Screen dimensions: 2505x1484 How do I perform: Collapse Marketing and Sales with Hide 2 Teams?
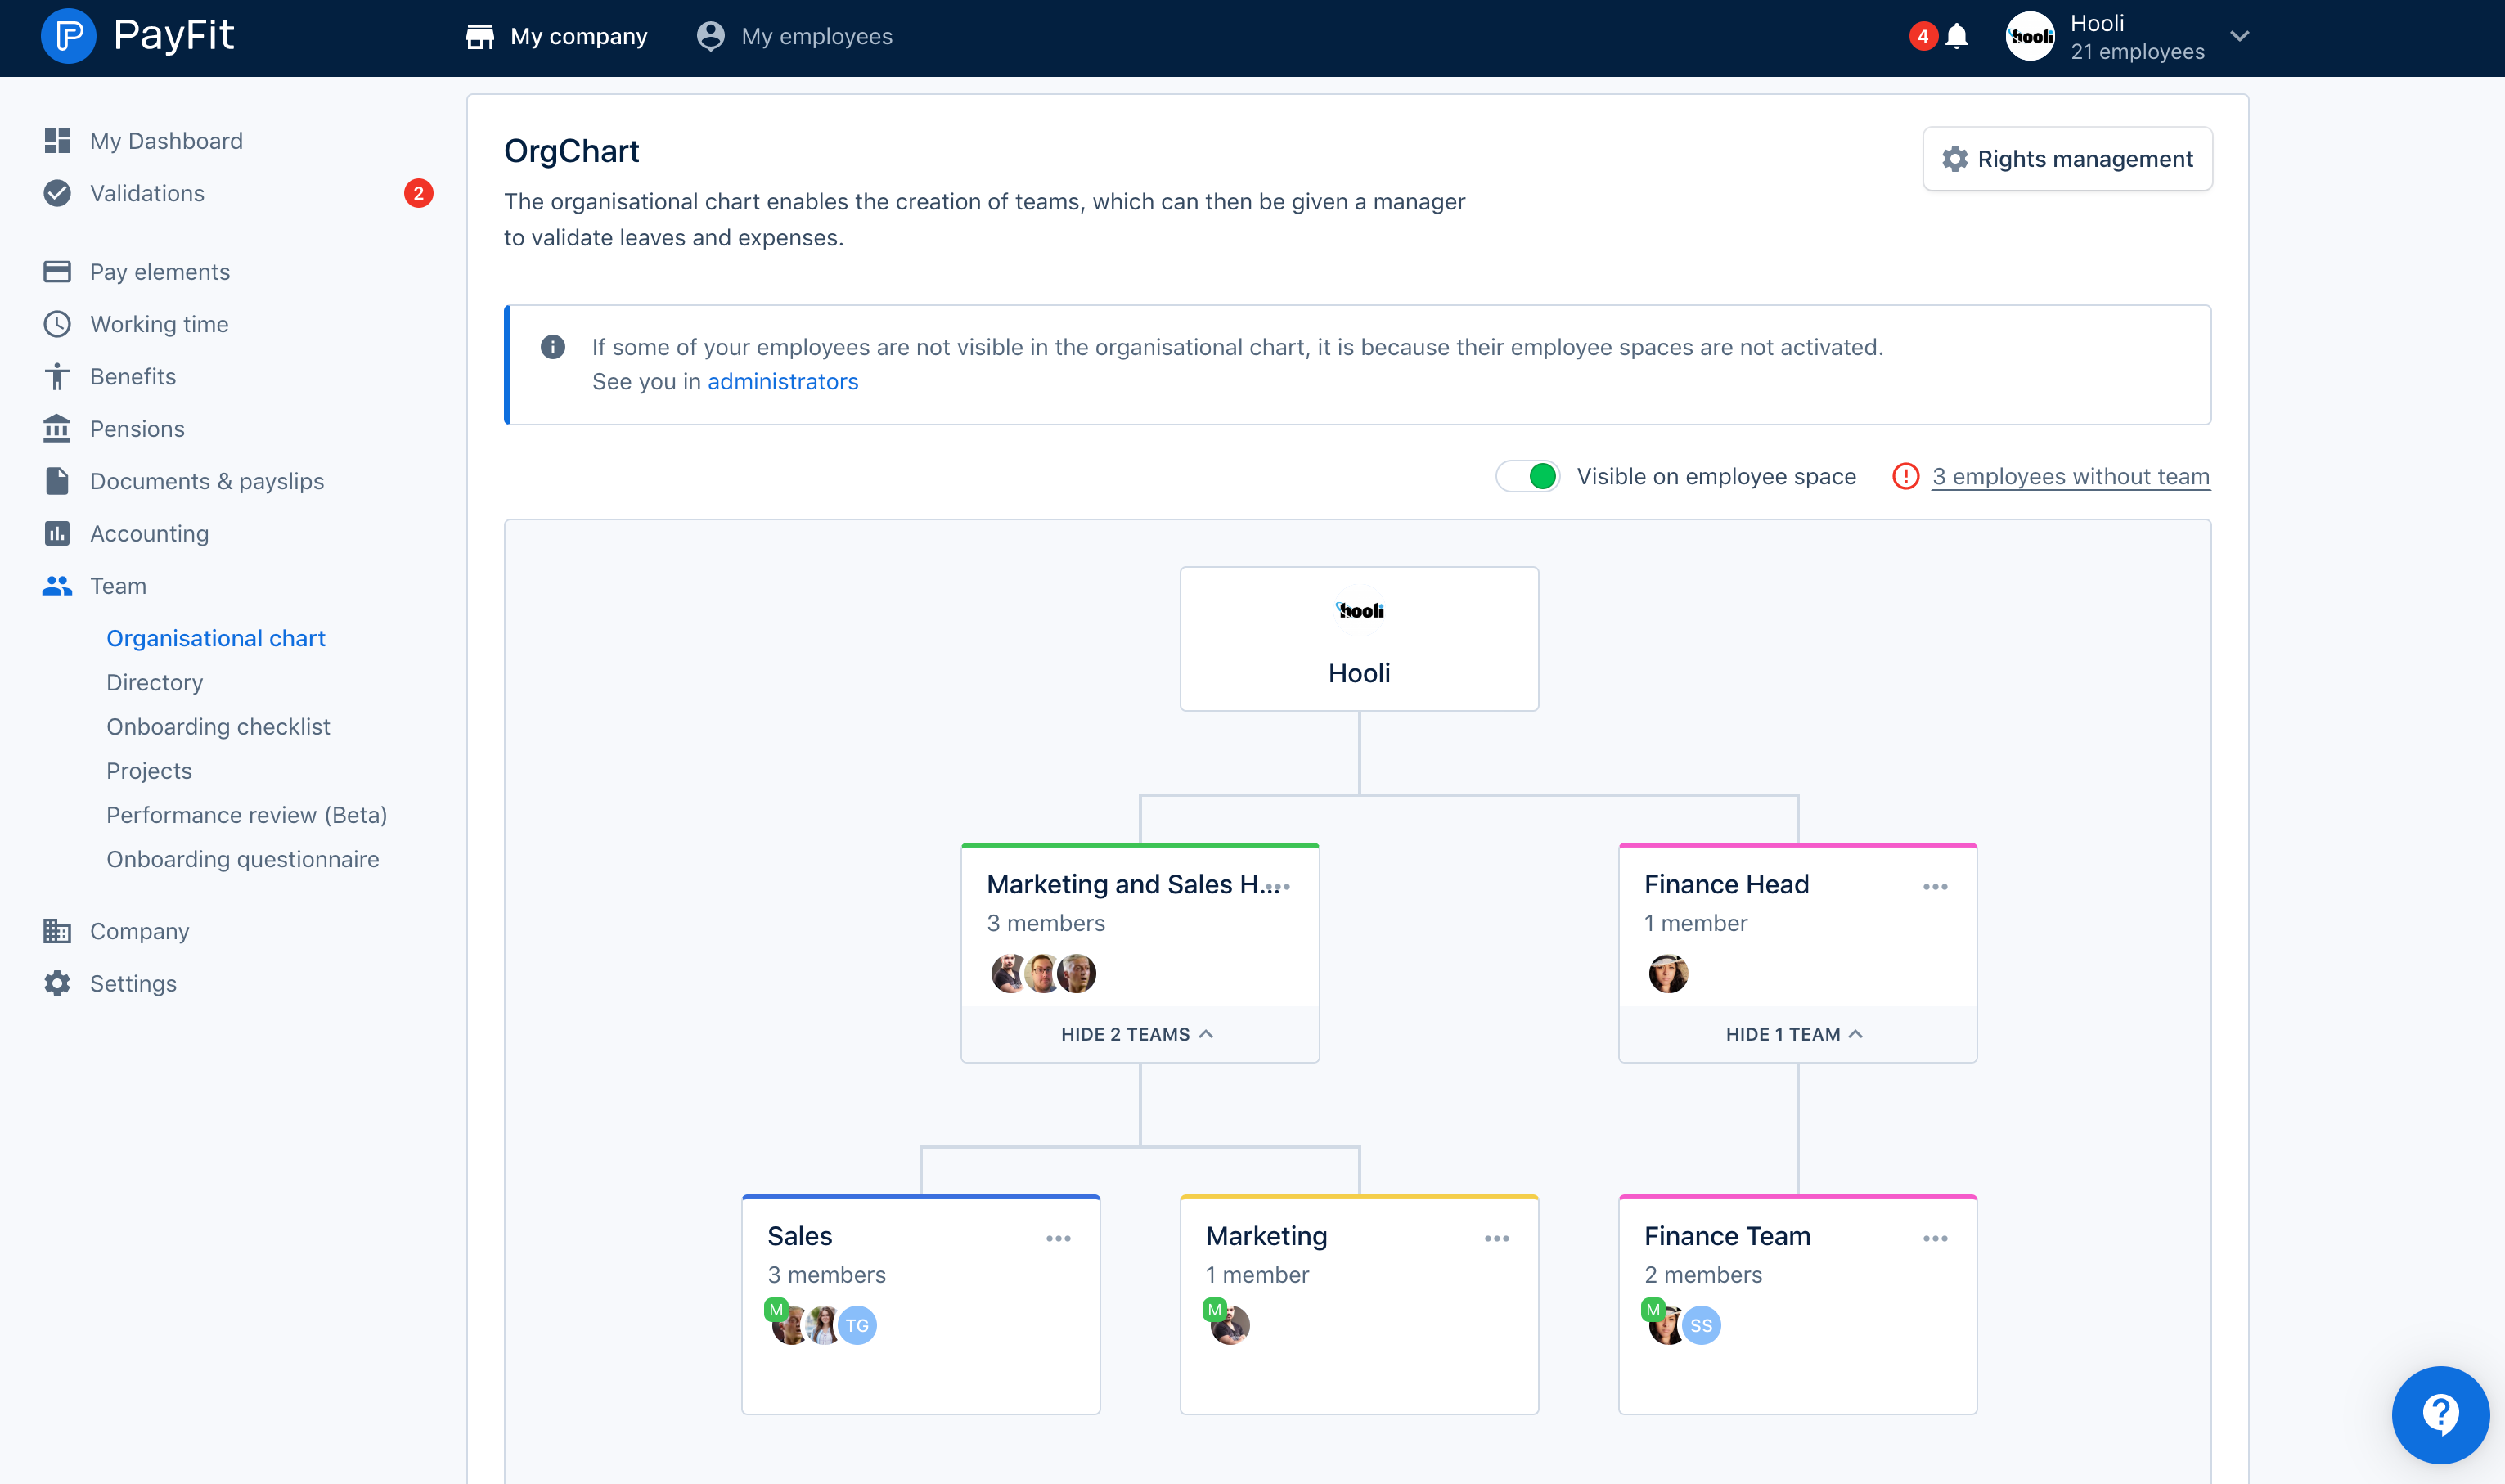click(x=1137, y=1034)
